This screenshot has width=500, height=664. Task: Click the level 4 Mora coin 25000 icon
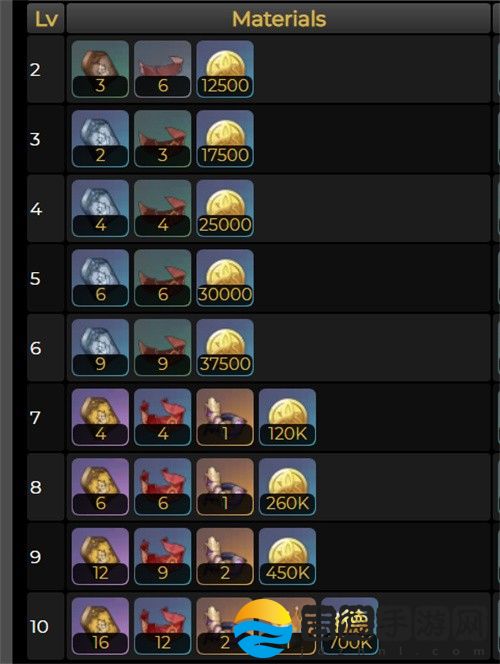(225, 208)
